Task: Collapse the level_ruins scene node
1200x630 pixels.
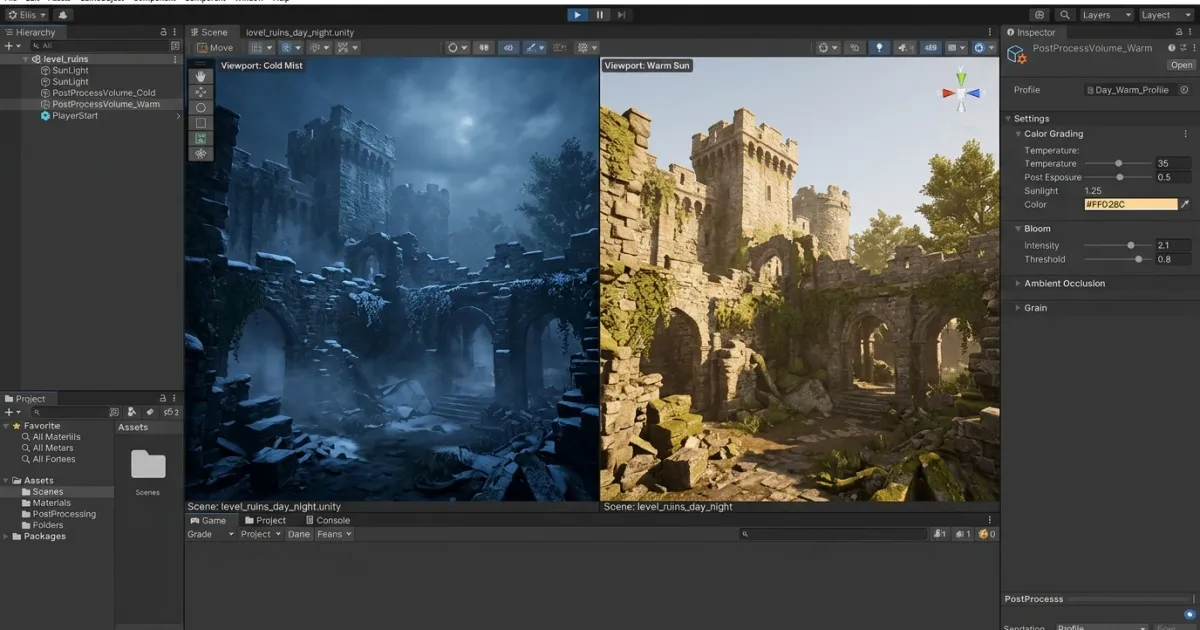Action: click(x=26, y=59)
